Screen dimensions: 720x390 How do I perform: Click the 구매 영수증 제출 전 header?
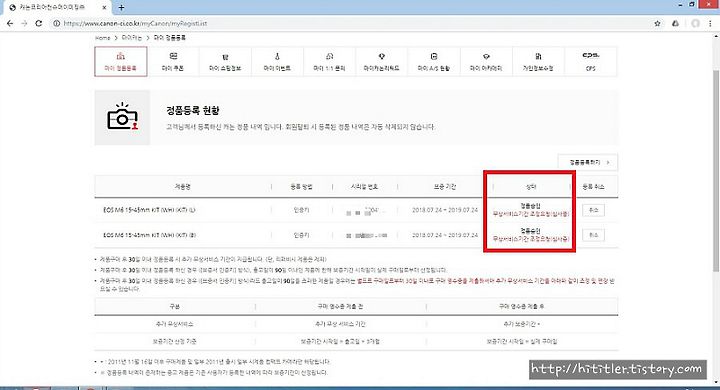click(x=340, y=306)
